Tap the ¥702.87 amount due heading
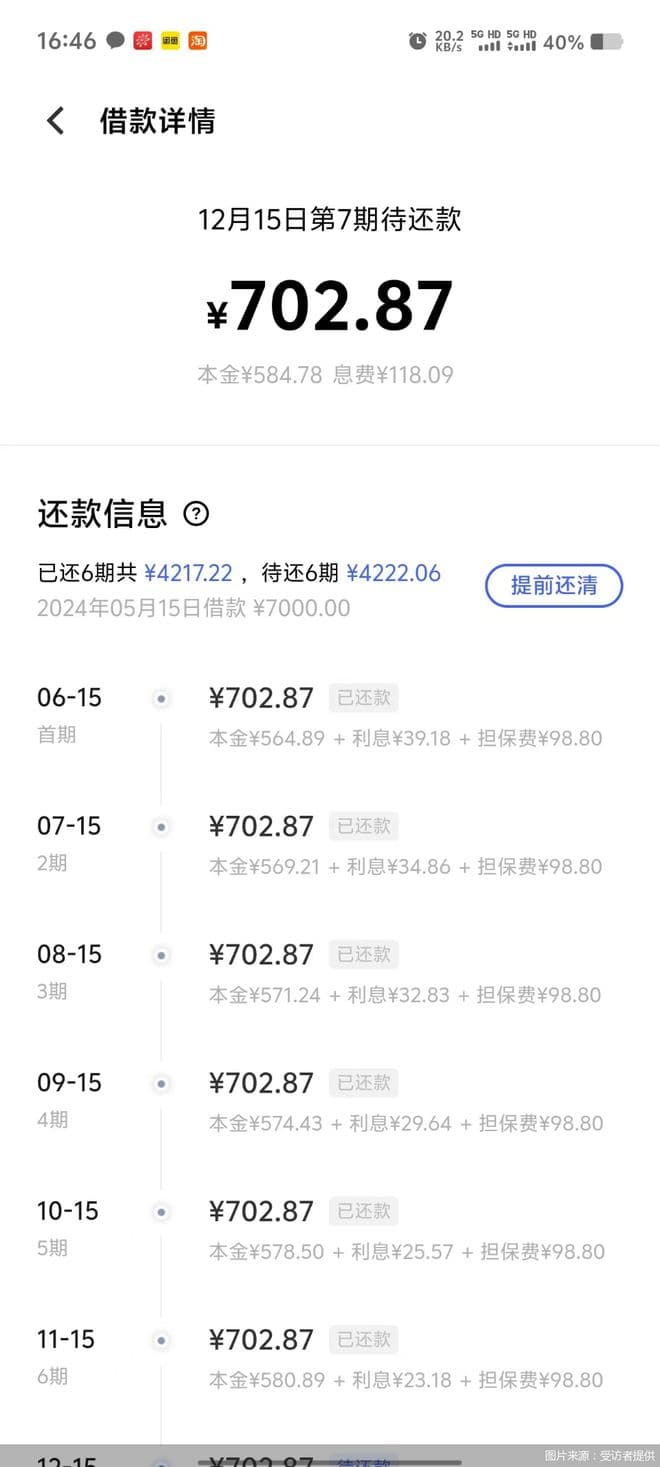The width and height of the screenshot is (660, 1467). click(x=330, y=306)
